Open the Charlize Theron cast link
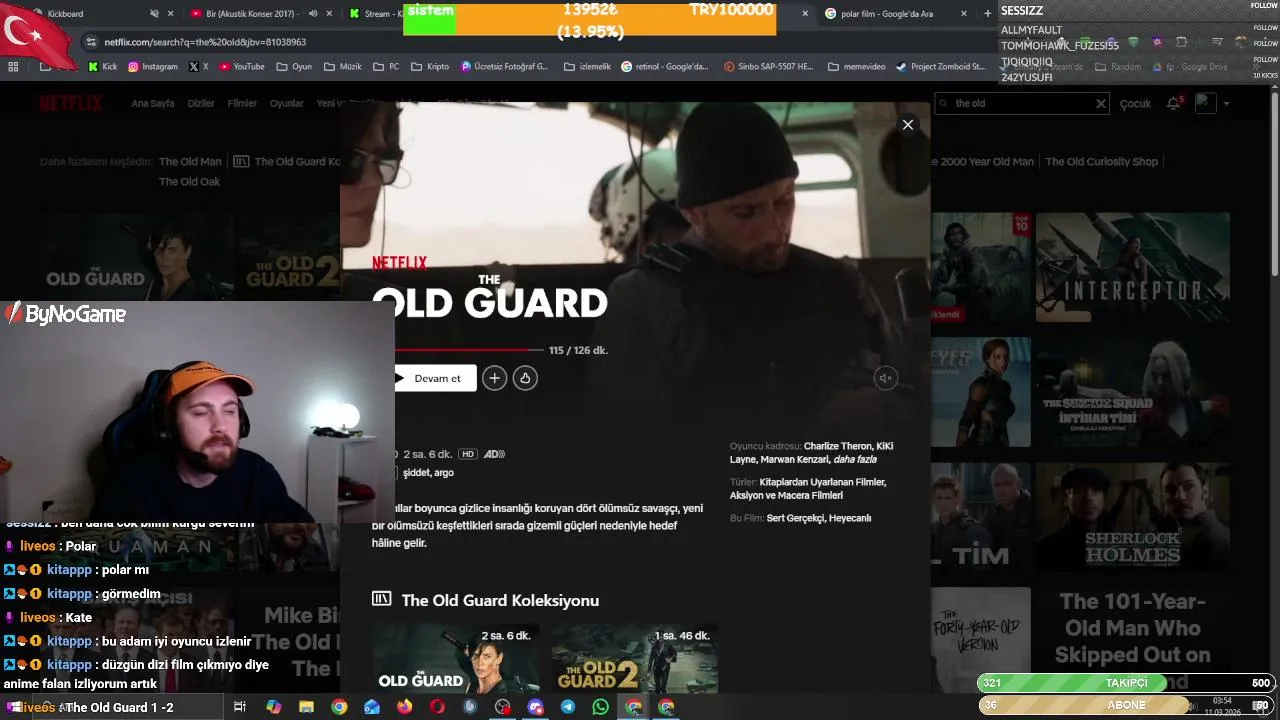This screenshot has width=1280, height=720. point(838,446)
